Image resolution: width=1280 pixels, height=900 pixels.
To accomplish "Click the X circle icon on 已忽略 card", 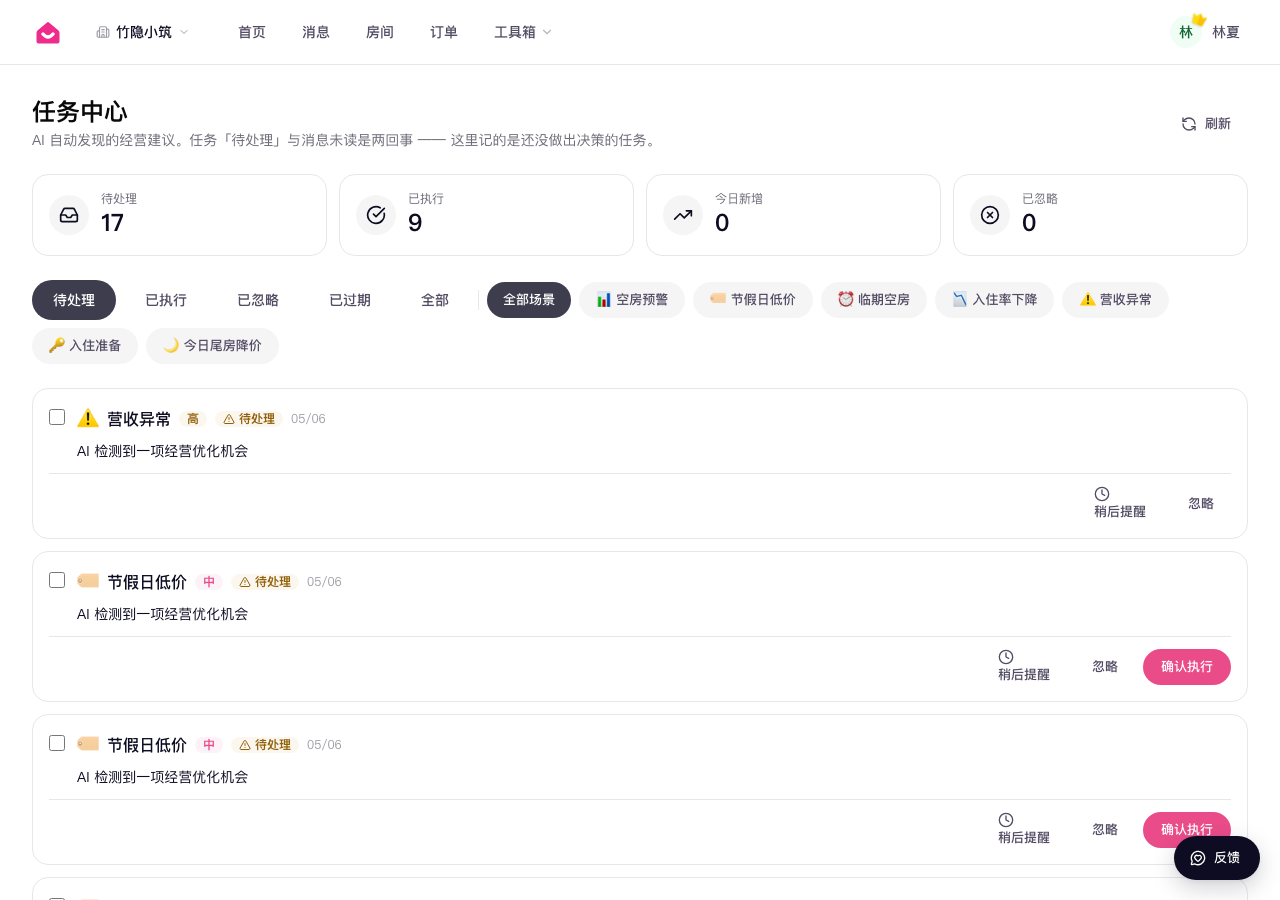I will click(x=990, y=215).
